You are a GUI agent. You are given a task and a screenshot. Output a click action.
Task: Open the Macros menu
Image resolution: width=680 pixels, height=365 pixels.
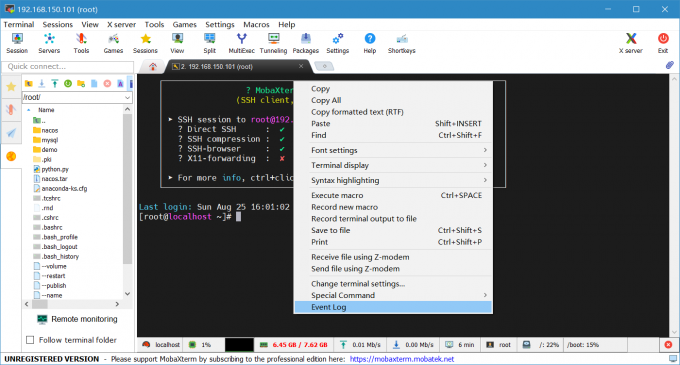point(256,25)
